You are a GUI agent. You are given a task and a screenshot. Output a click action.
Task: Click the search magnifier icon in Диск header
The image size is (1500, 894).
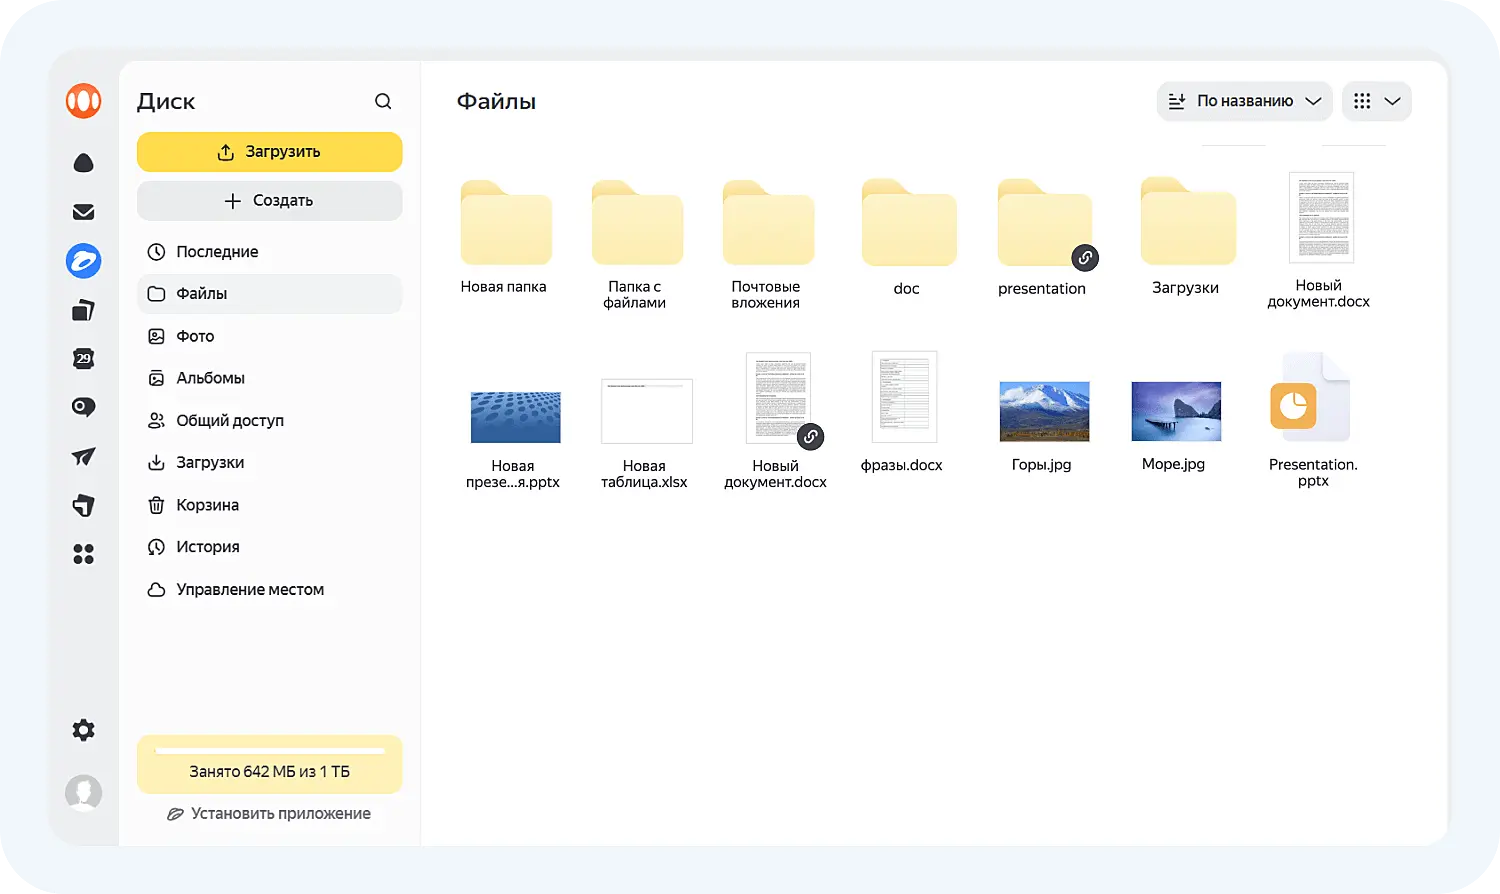(x=383, y=101)
